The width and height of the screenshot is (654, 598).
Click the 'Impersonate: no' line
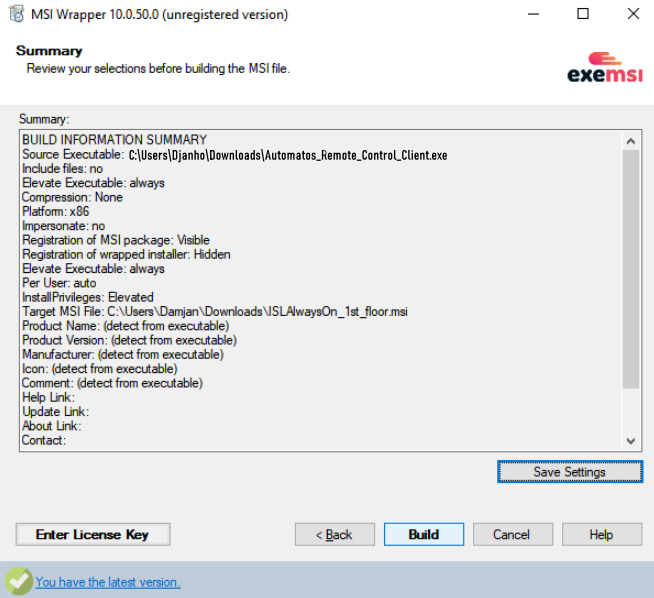click(x=63, y=226)
